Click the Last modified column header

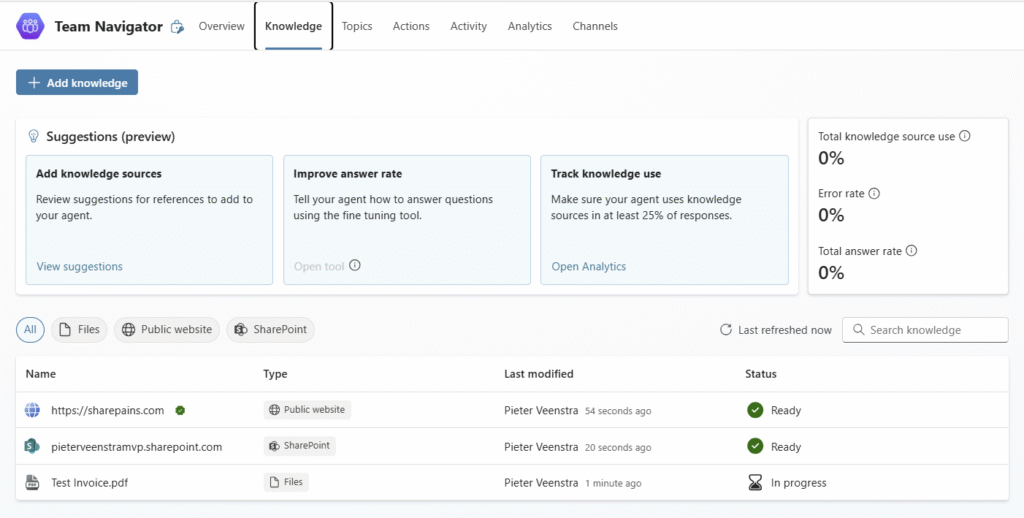tap(539, 374)
